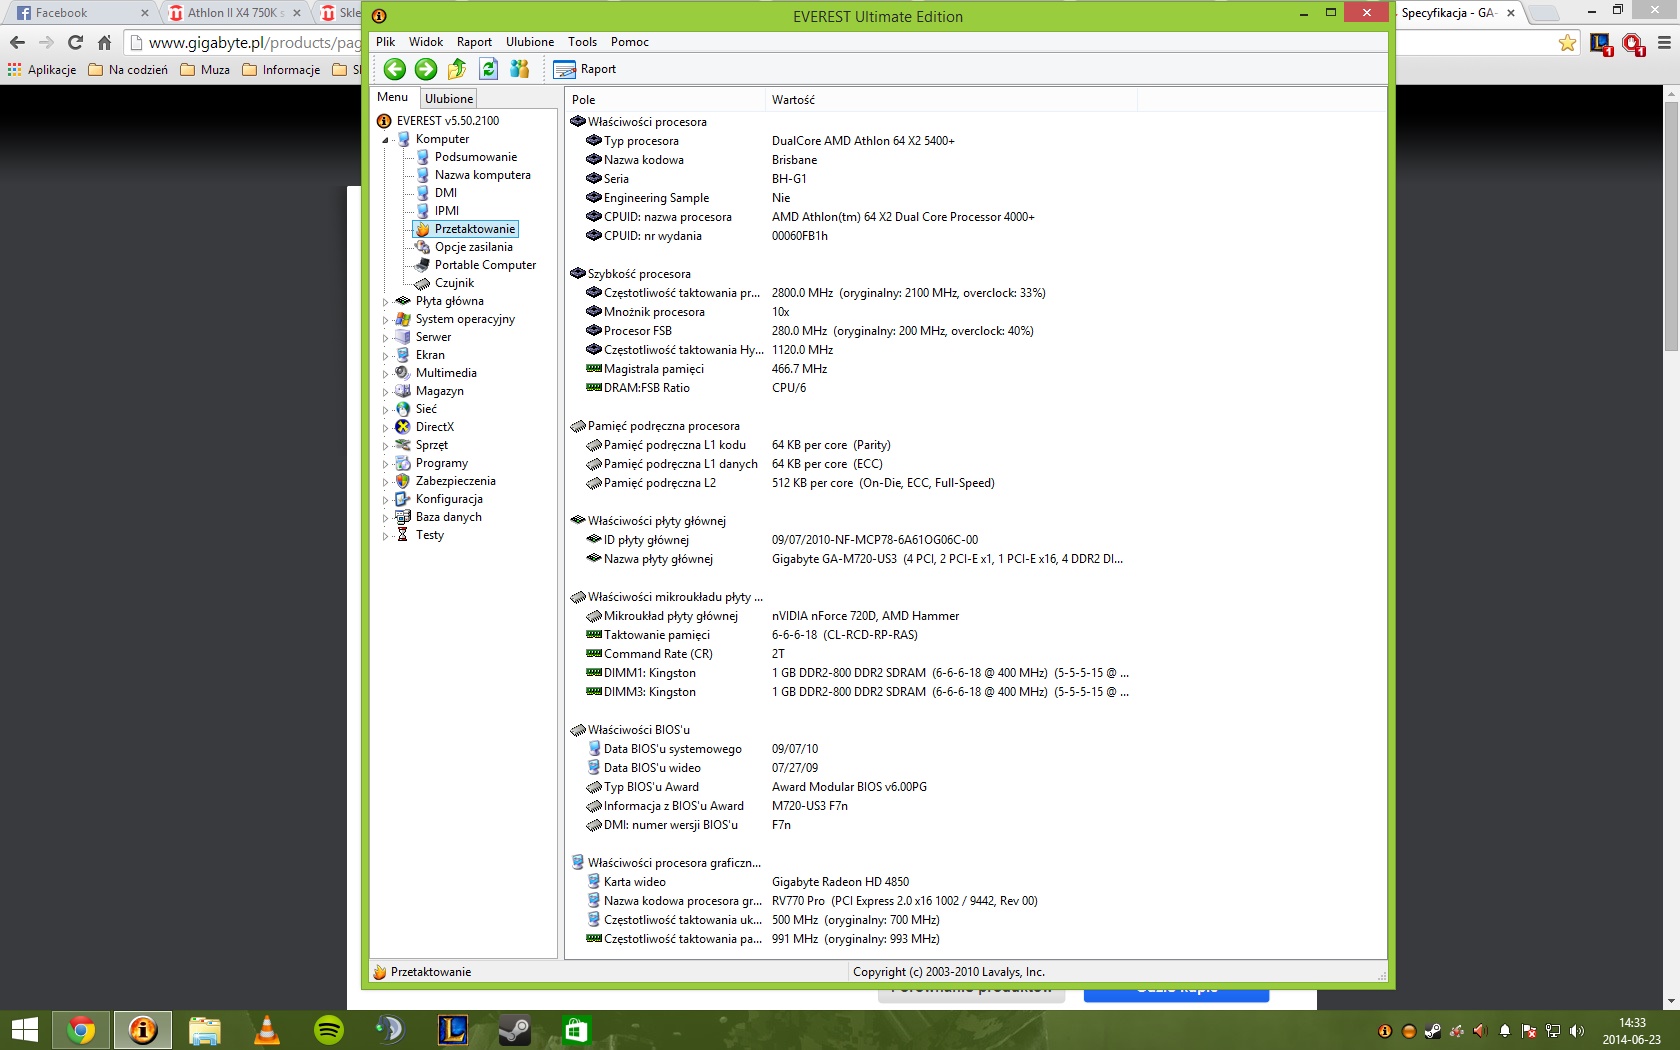Image resolution: width=1680 pixels, height=1050 pixels.
Task: Select DMI tree item
Action: [x=445, y=193]
